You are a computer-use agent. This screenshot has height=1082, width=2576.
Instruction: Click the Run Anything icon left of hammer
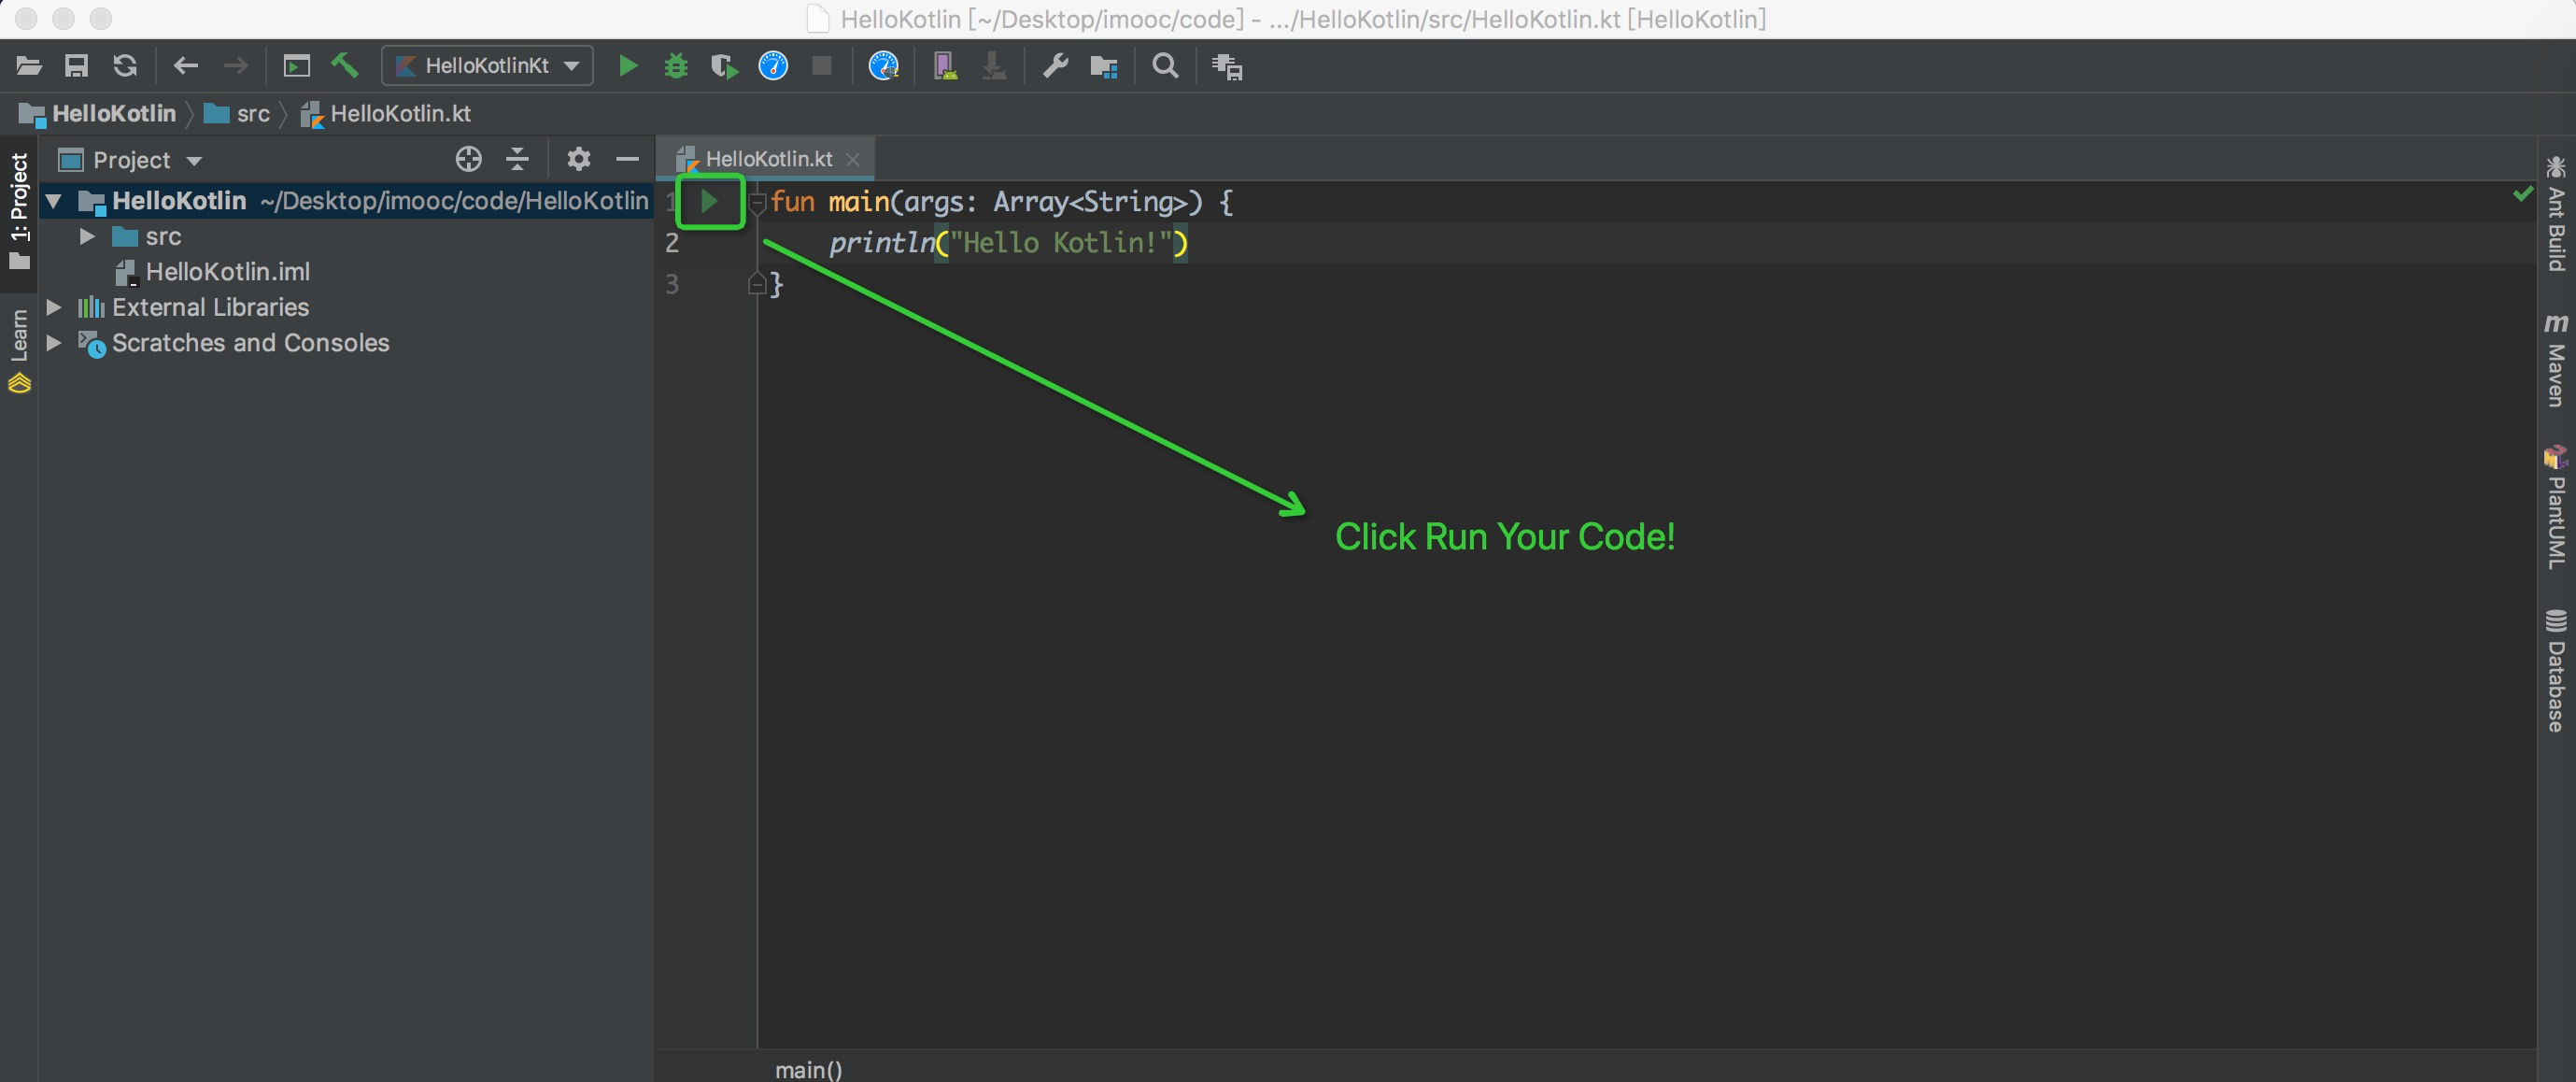coord(296,66)
